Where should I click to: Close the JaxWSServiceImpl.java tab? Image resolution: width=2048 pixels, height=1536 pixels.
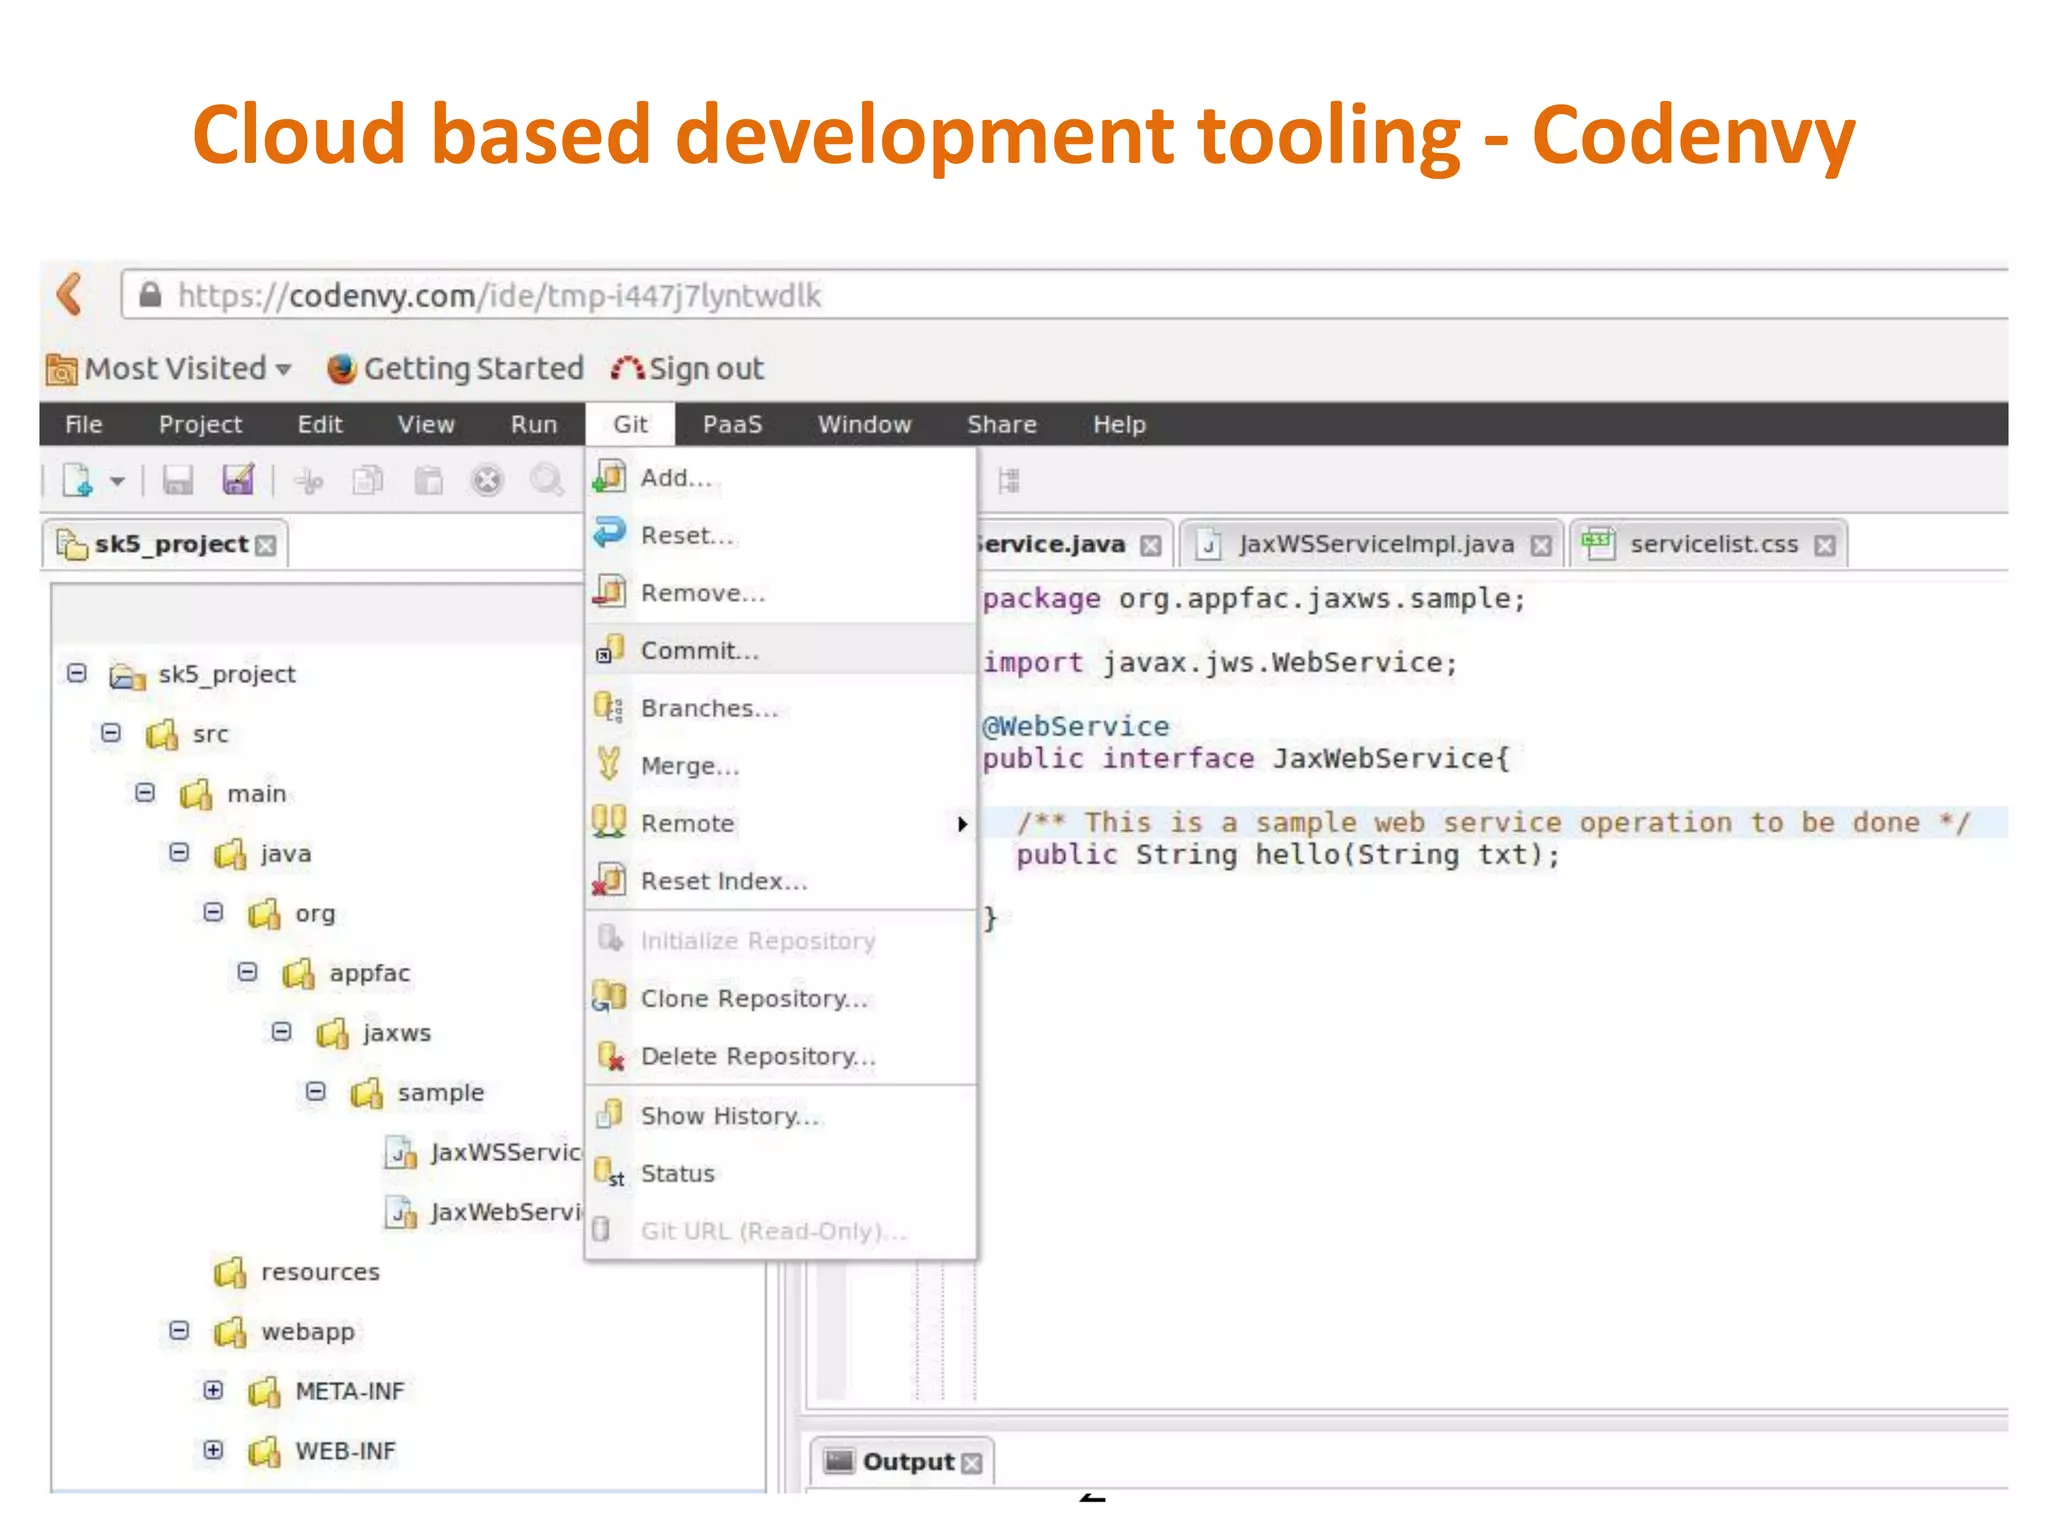click(x=1541, y=545)
